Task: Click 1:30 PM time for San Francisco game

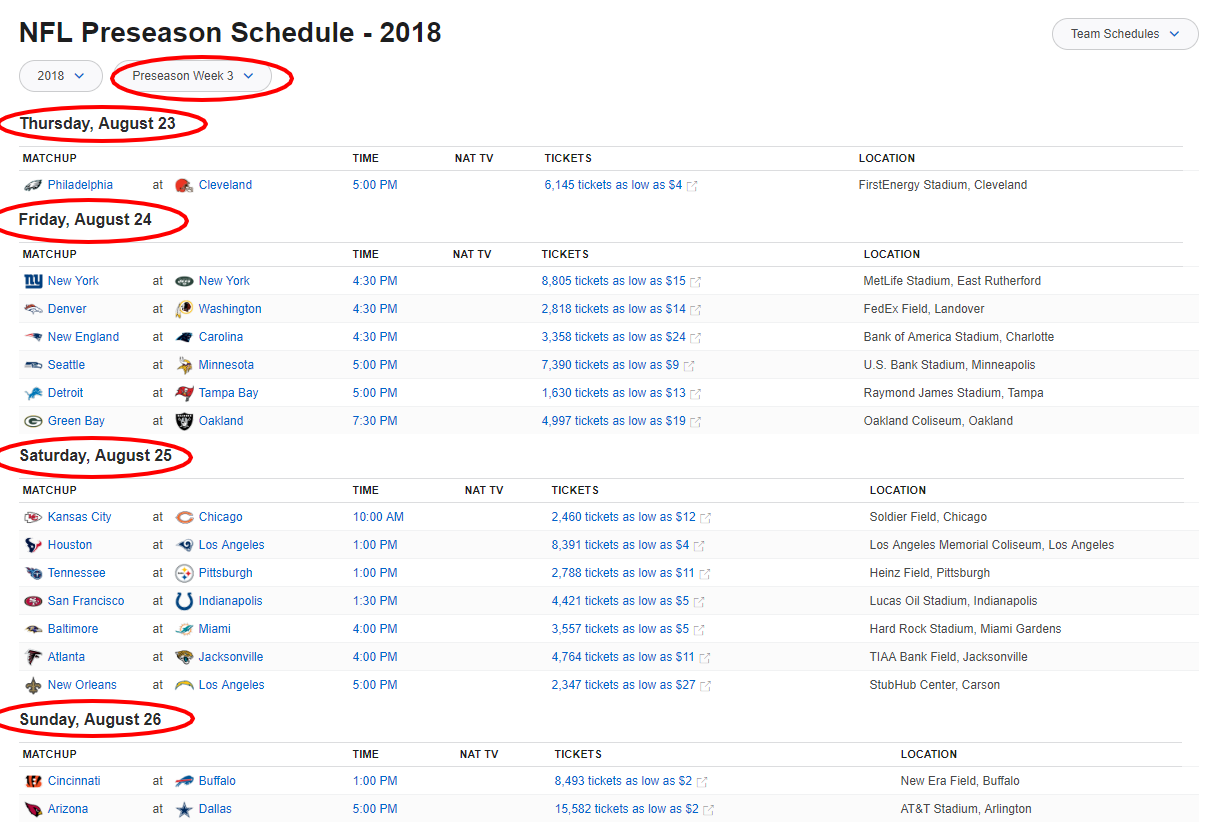Action: (375, 601)
